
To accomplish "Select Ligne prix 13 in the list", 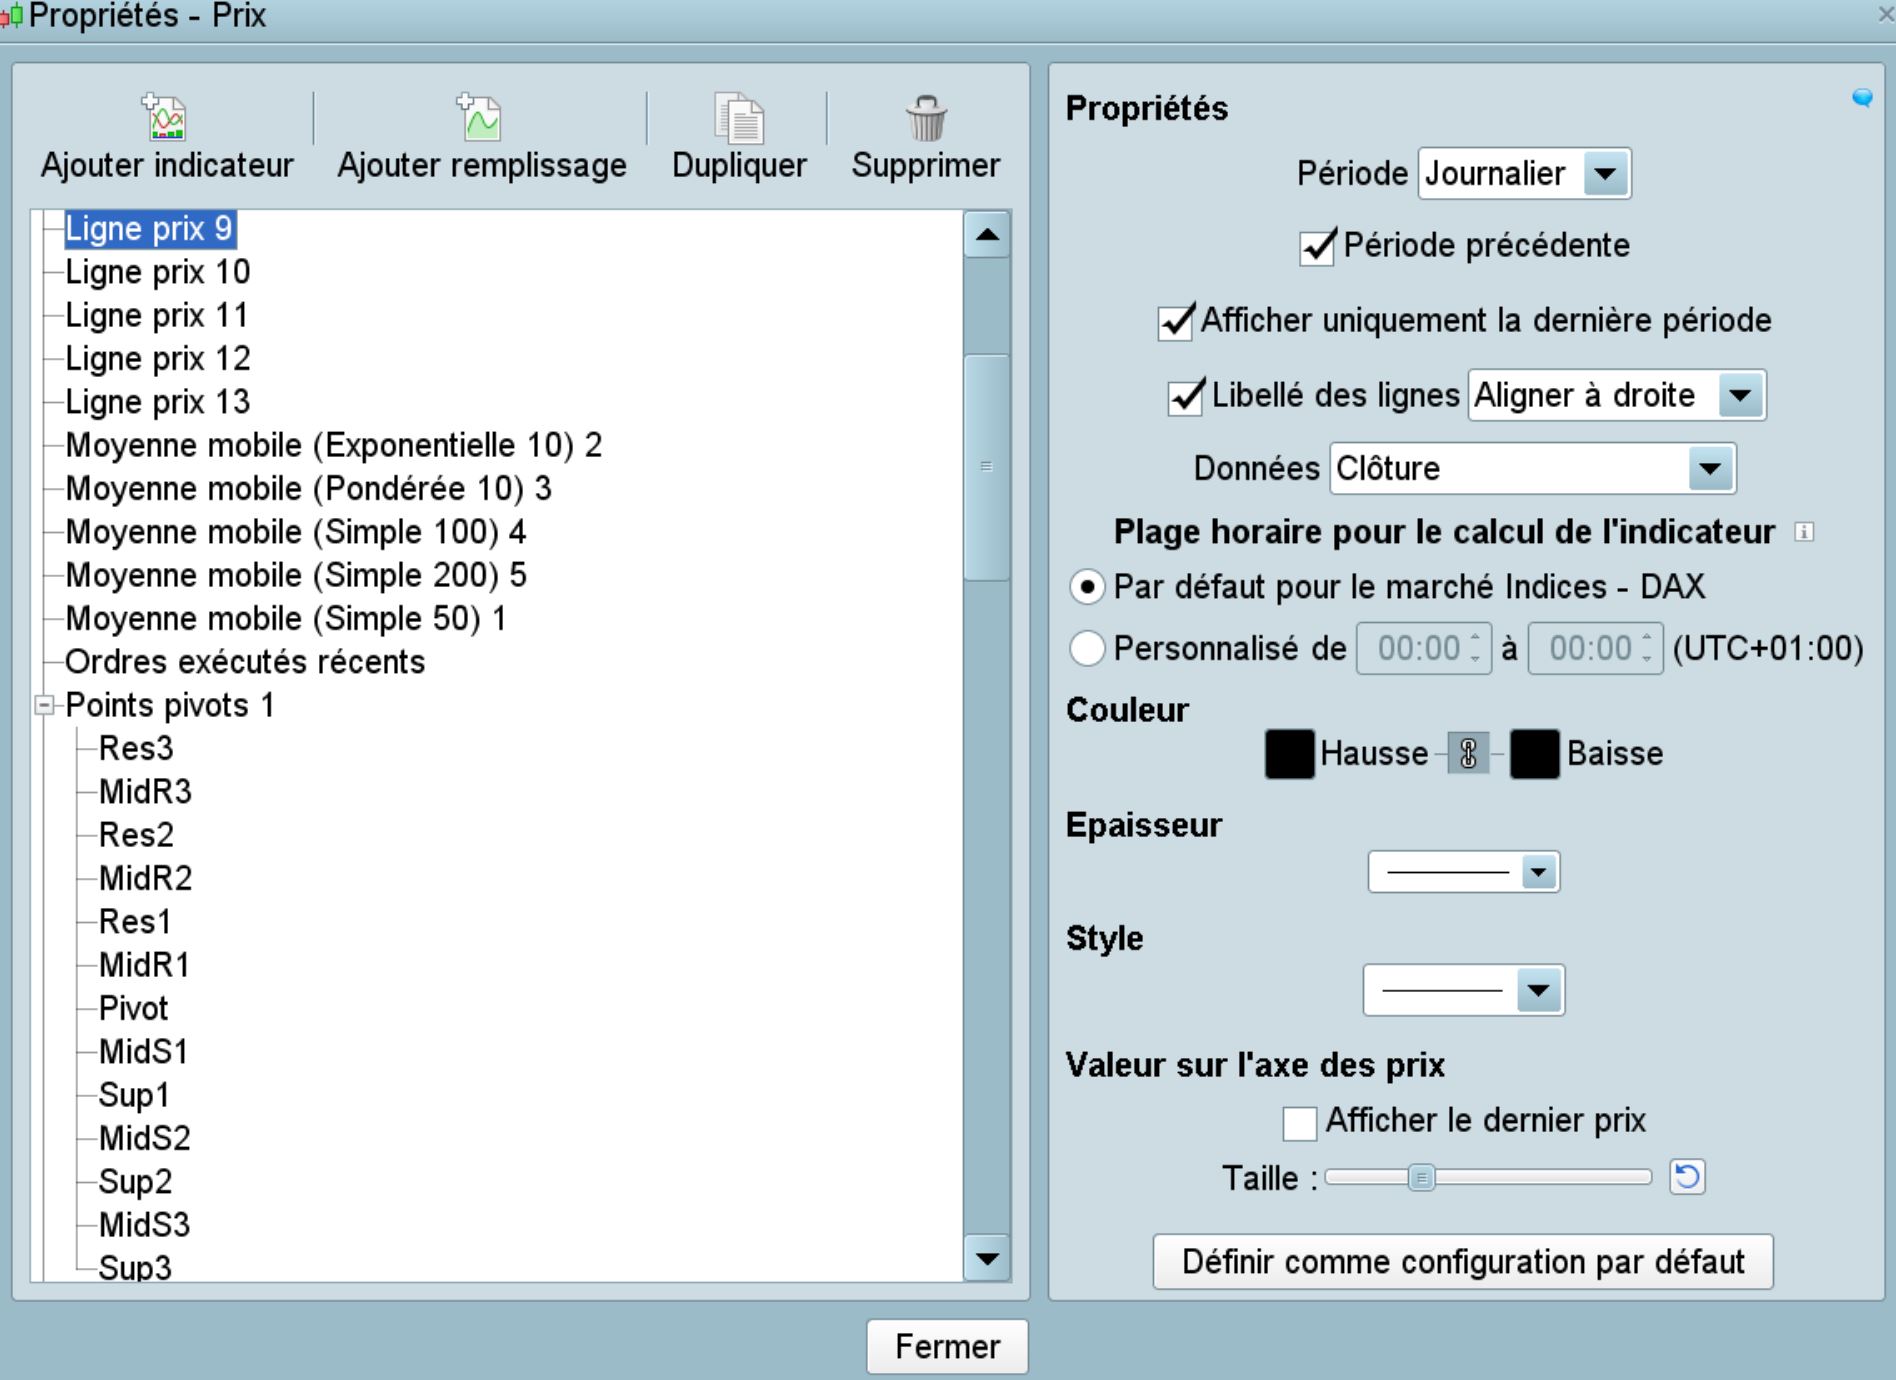I will pos(158,402).
